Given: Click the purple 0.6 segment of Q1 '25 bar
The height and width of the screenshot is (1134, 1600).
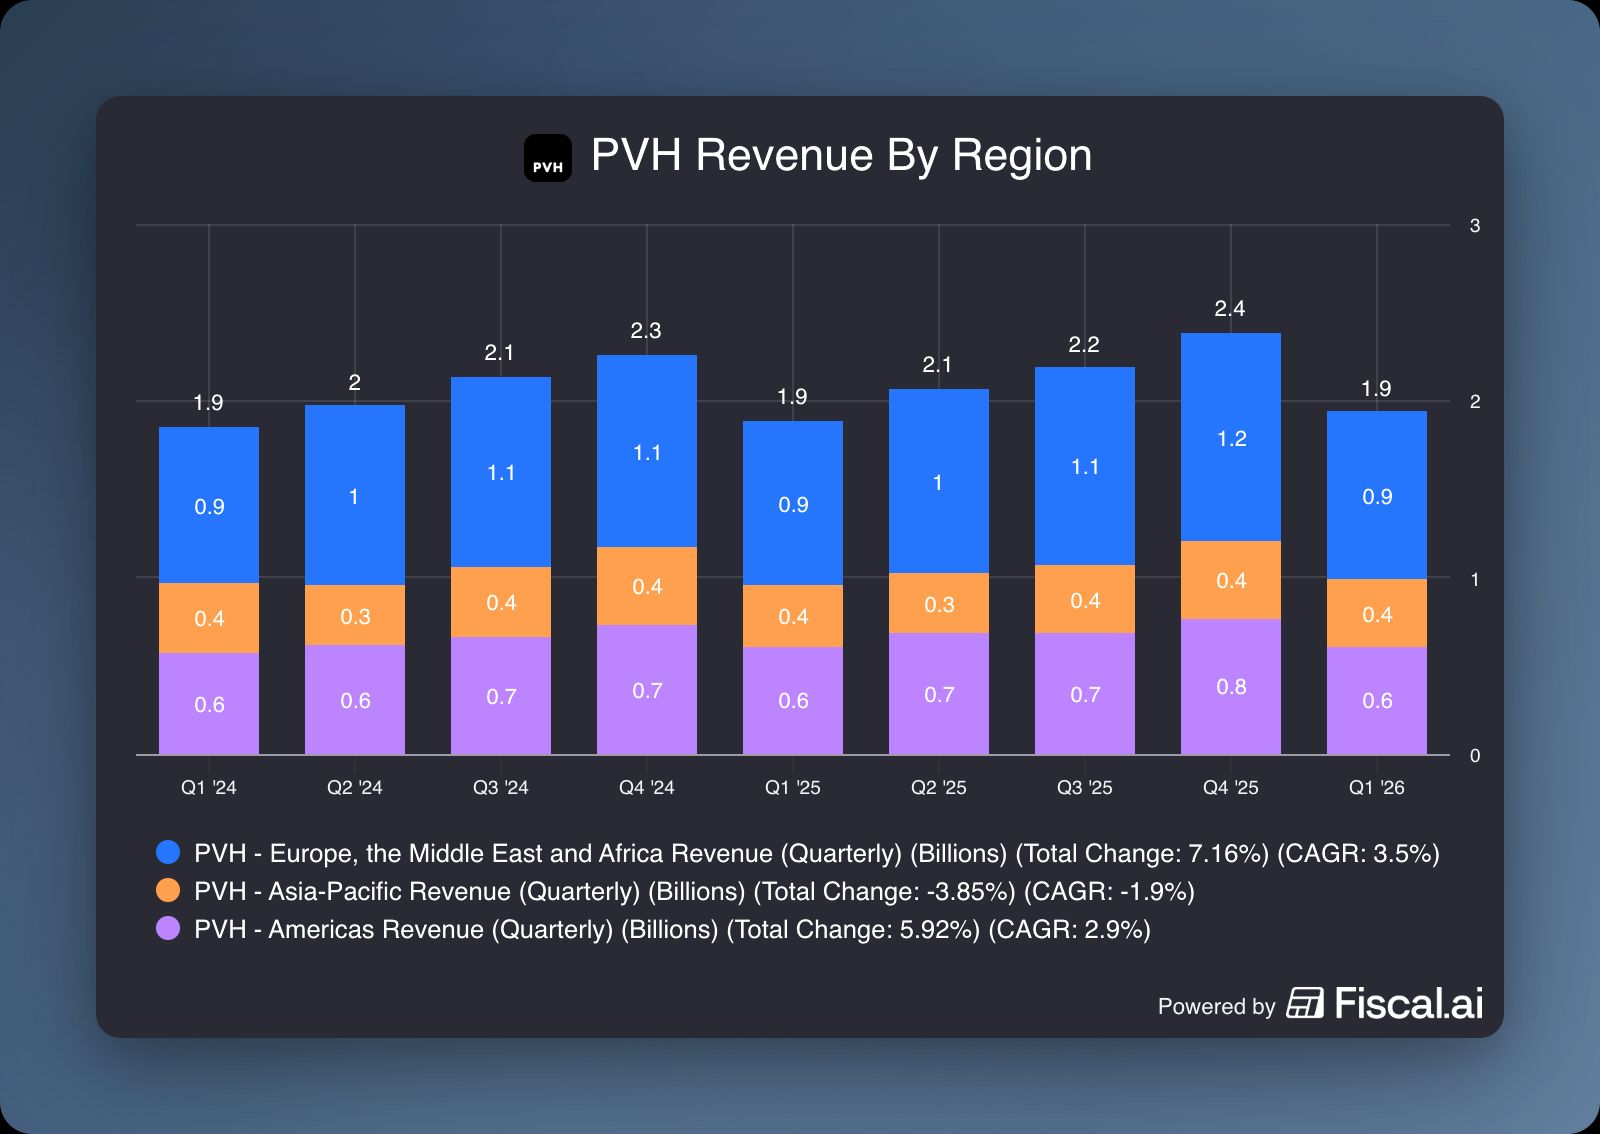Looking at the screenshot, I should click(793, 701).
